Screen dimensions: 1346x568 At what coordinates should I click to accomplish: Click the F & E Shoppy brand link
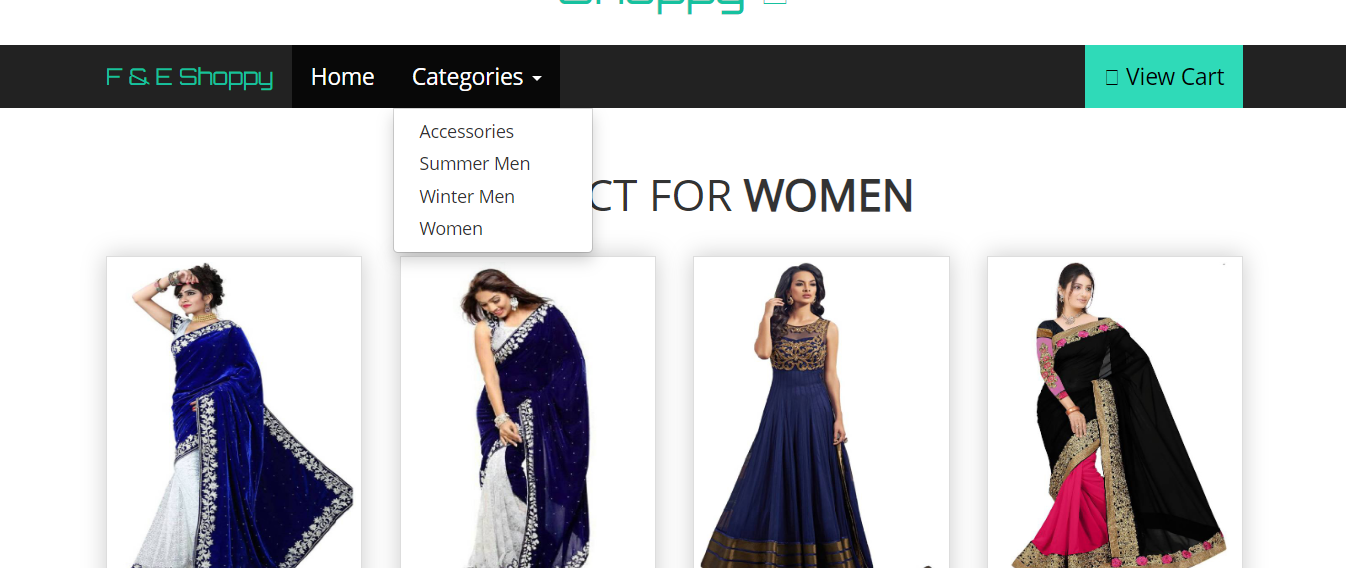[189, 77]
